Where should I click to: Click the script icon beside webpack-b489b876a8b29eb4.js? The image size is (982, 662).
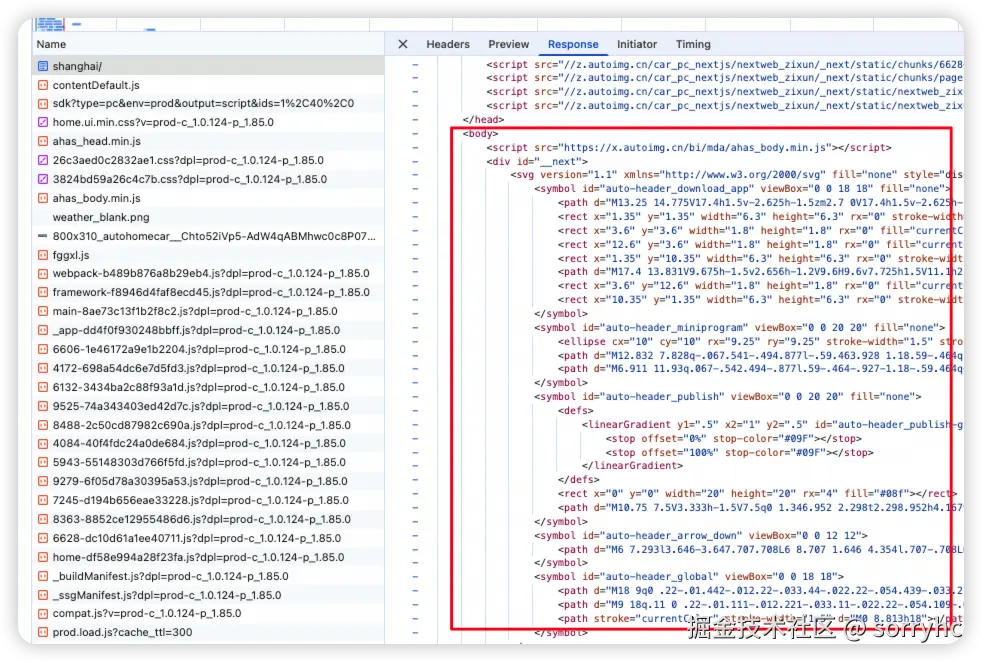43,274
